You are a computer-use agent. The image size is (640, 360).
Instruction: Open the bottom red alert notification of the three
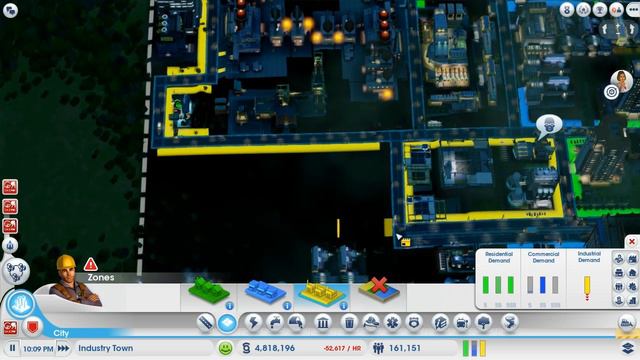(x=10, y=226)
